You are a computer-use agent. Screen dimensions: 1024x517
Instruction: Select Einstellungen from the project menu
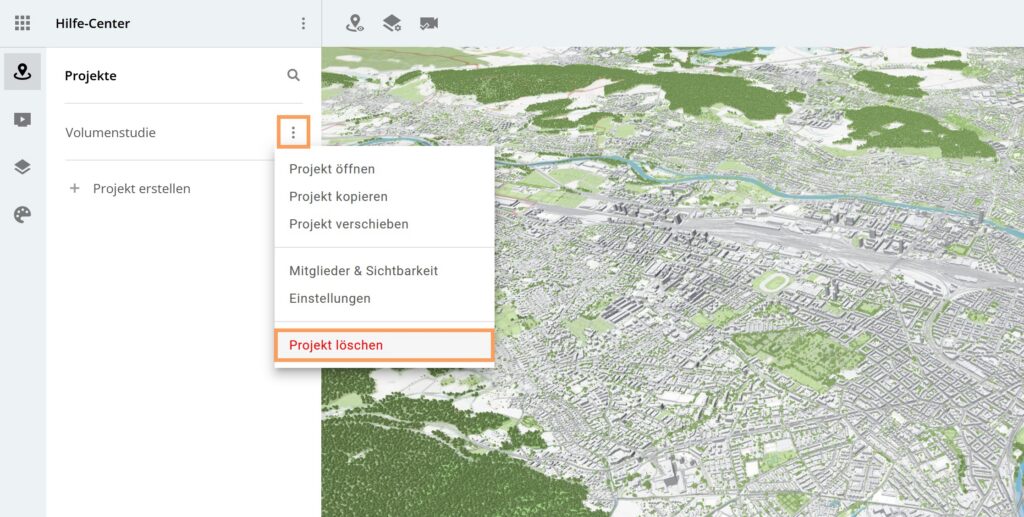coord(330,298)
